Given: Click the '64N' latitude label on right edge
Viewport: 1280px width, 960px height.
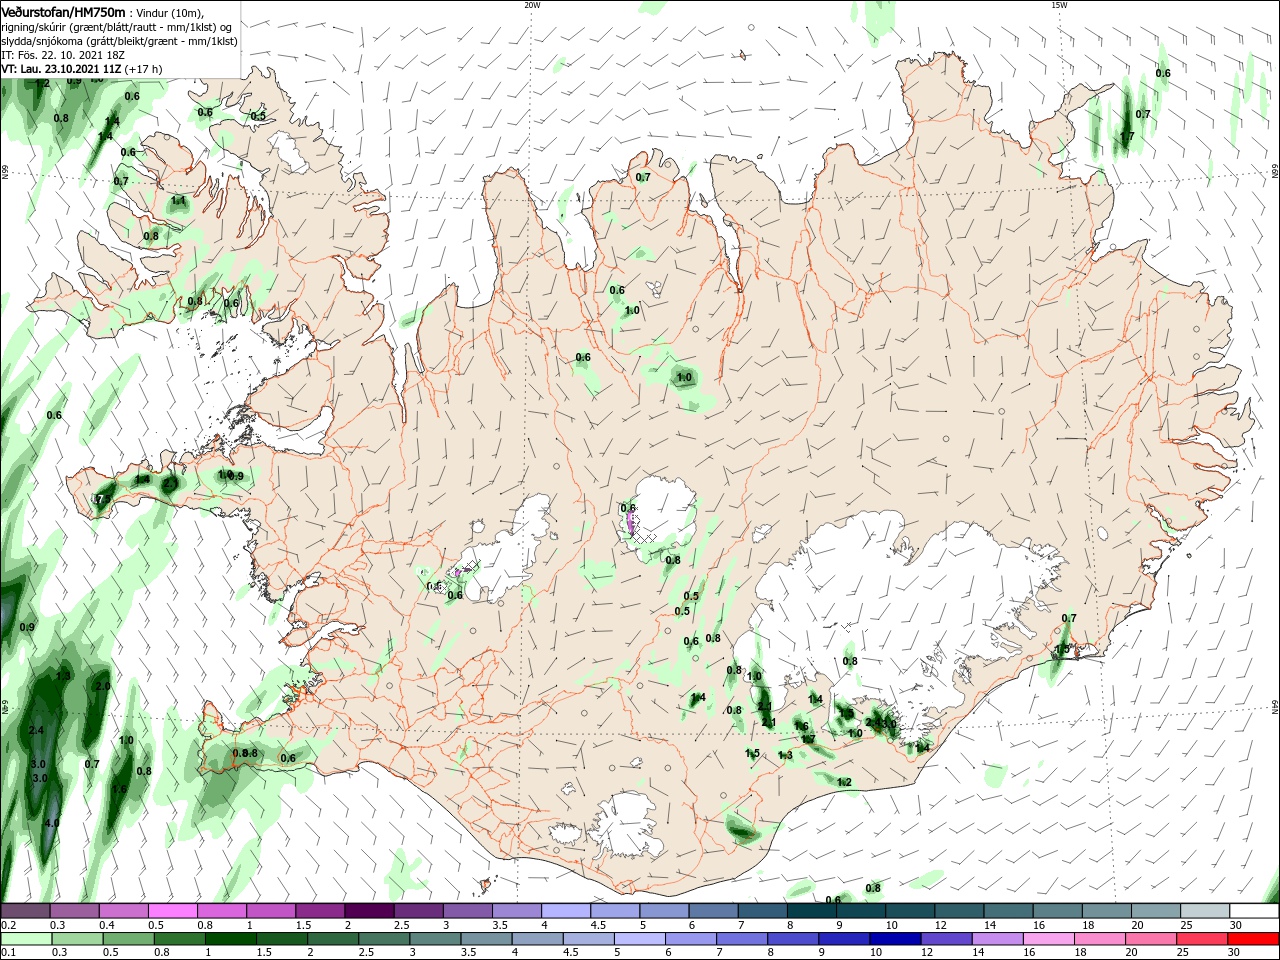Looking at the screenshot, I should [1275, 707].
